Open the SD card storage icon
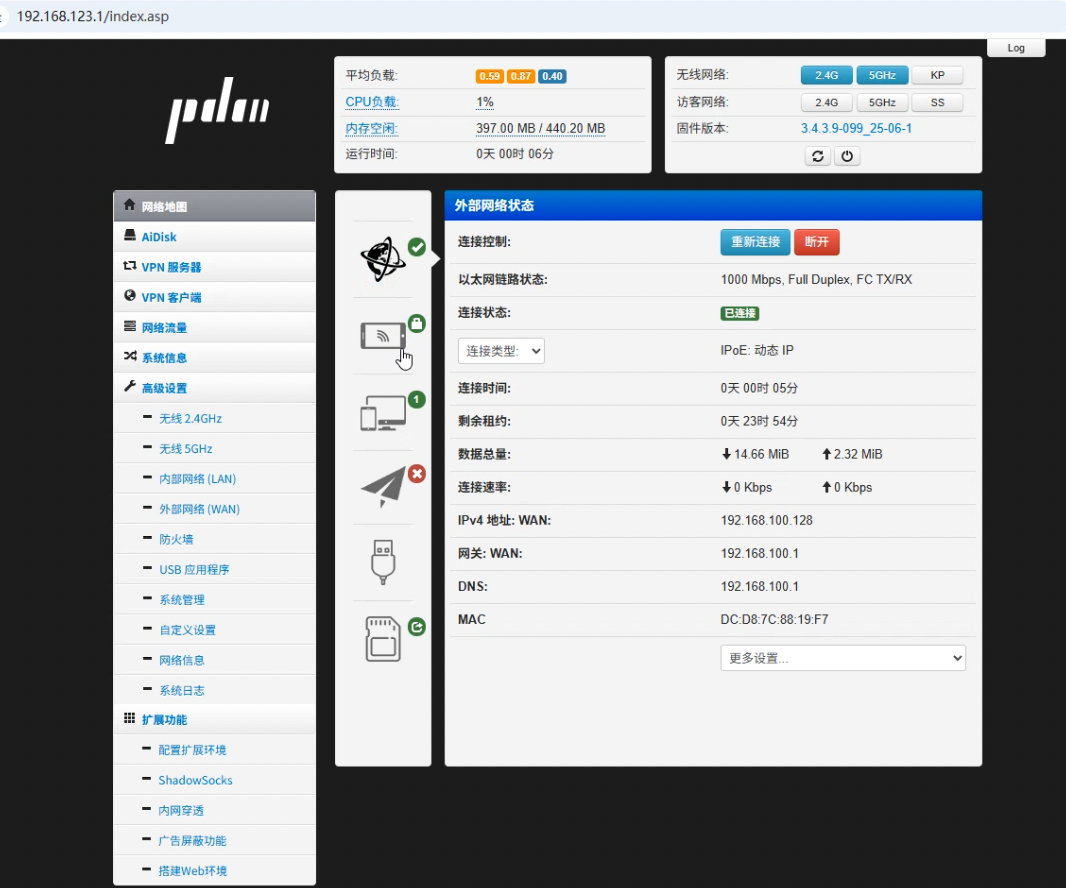This screenshot has width=1066, height=888. [383, 639]
